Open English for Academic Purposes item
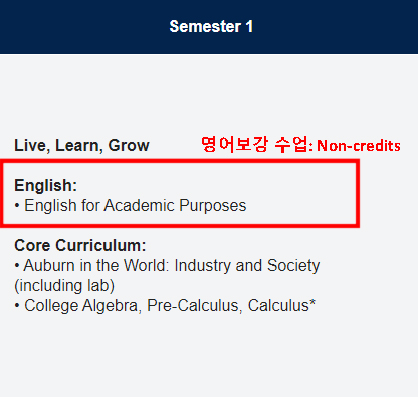The height and width of the screenshot is (397, 418). coord(135,205)
